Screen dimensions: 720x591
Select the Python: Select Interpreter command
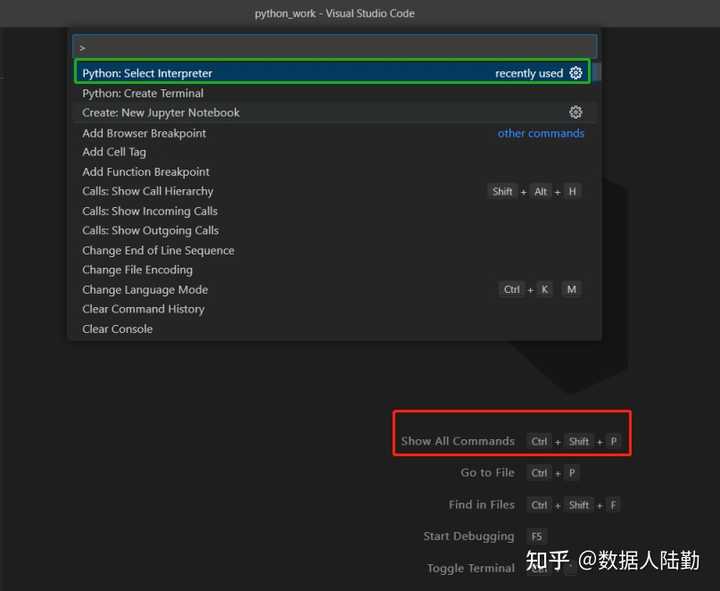(x=332, y=73)
